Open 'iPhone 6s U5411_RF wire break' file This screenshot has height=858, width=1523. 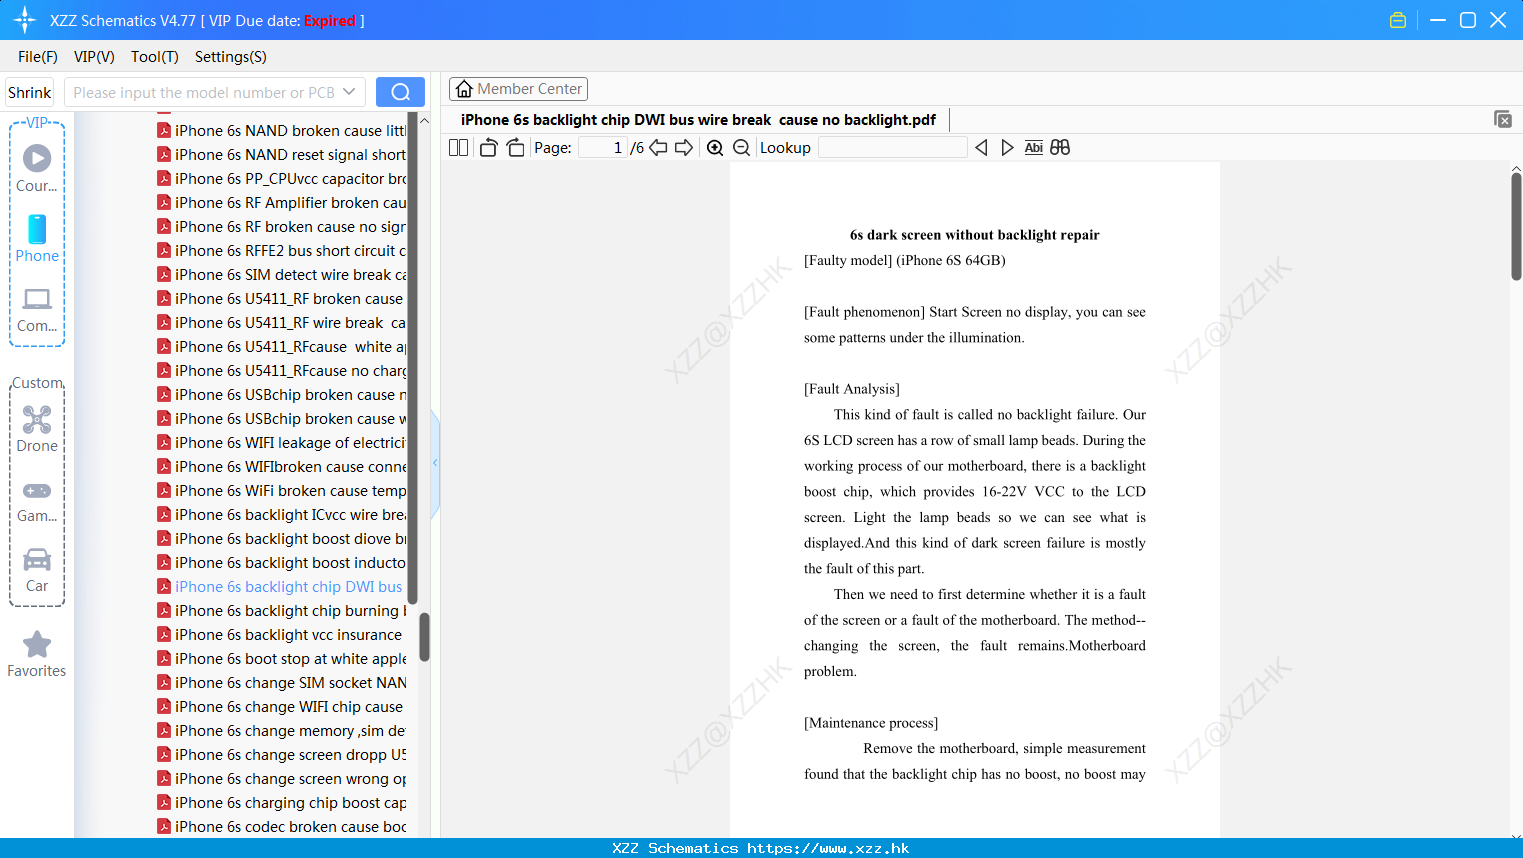(x=282, y=323)
